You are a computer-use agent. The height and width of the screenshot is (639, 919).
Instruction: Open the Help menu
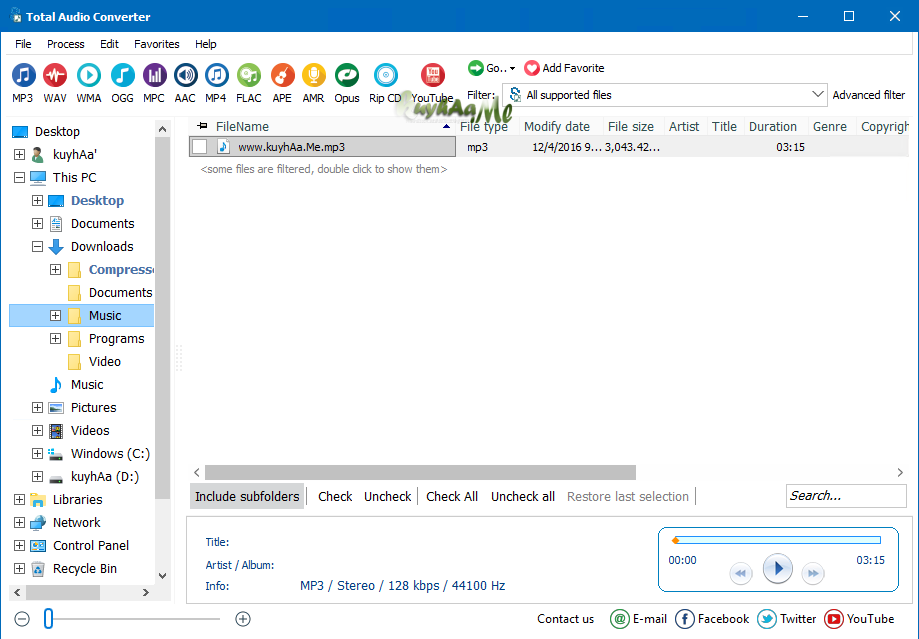point(206,44)
